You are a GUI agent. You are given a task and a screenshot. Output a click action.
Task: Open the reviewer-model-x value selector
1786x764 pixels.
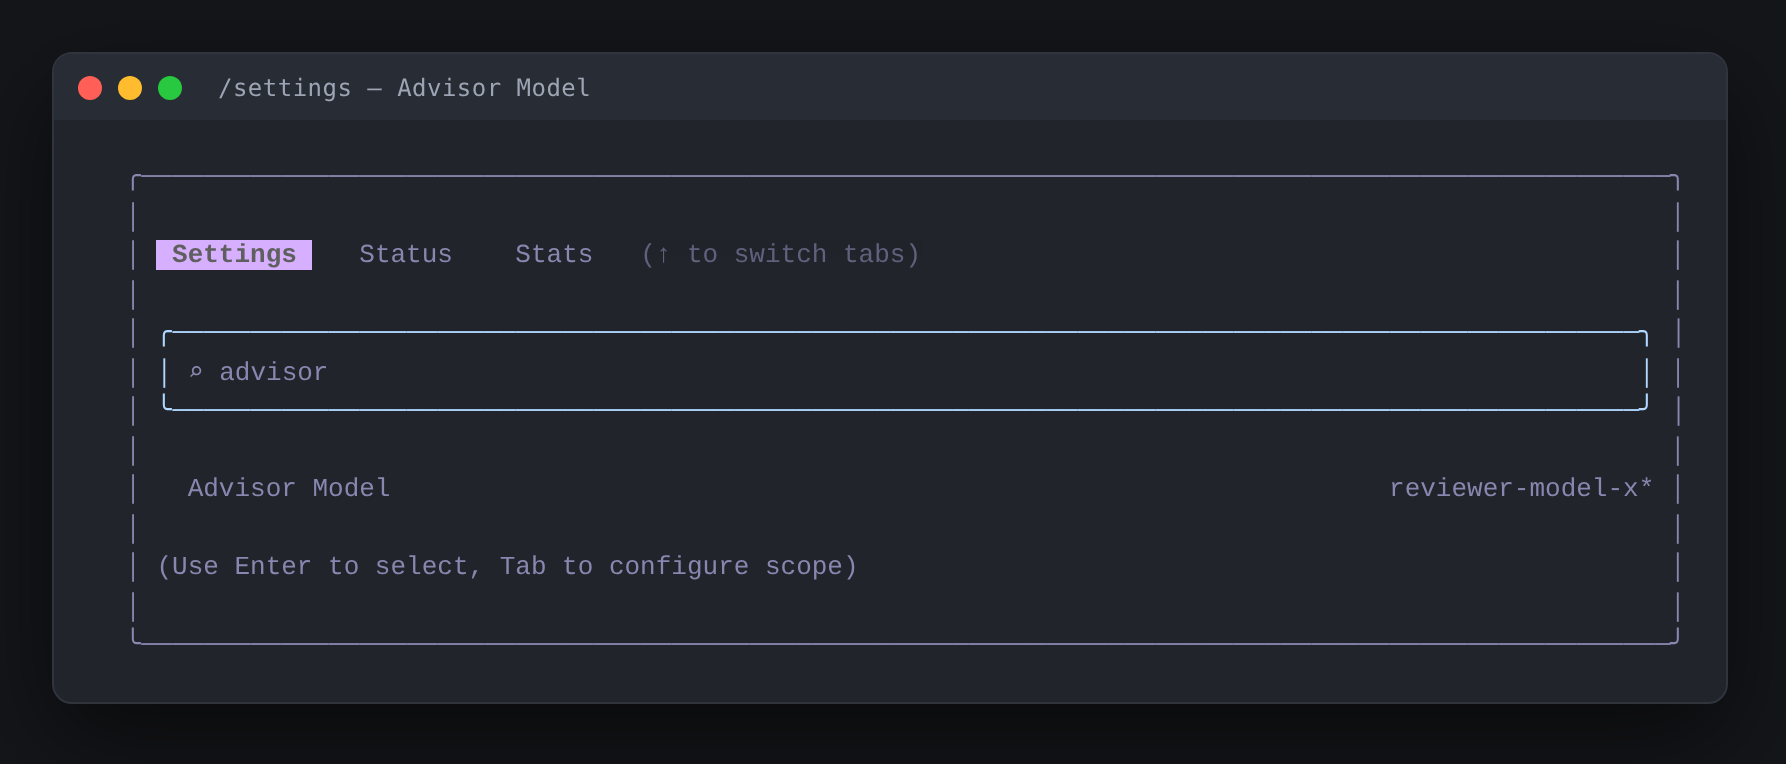[x=1521, y=488]
